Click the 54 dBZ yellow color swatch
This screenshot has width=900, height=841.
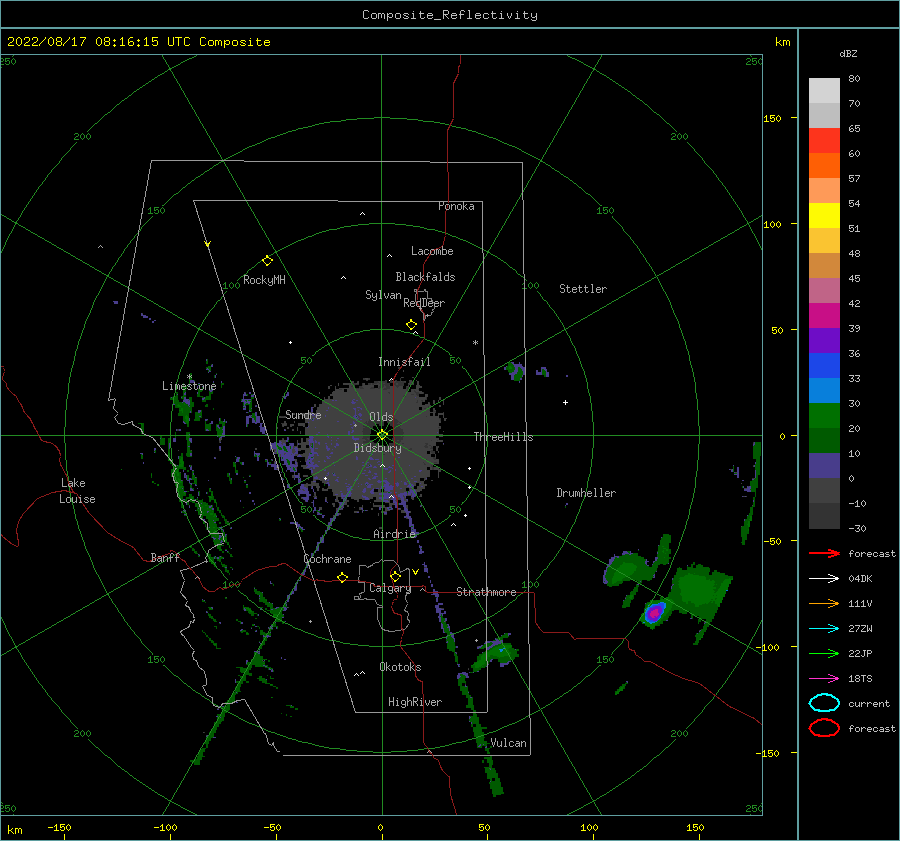(x=824, y=215)
